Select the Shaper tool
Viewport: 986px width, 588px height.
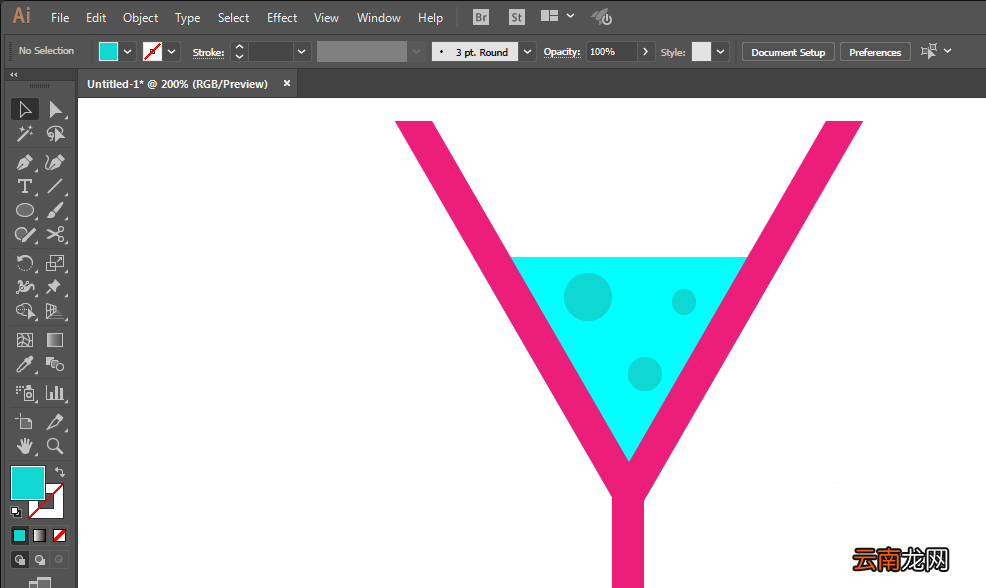tap(25, 235)
